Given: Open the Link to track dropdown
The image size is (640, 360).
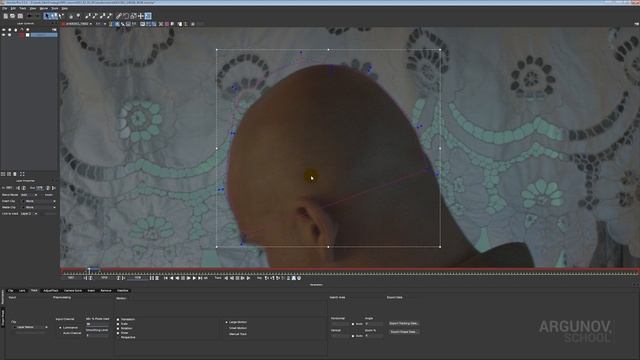Looking at the screenshot, I should pyautogui.click(x=30, y=213).
